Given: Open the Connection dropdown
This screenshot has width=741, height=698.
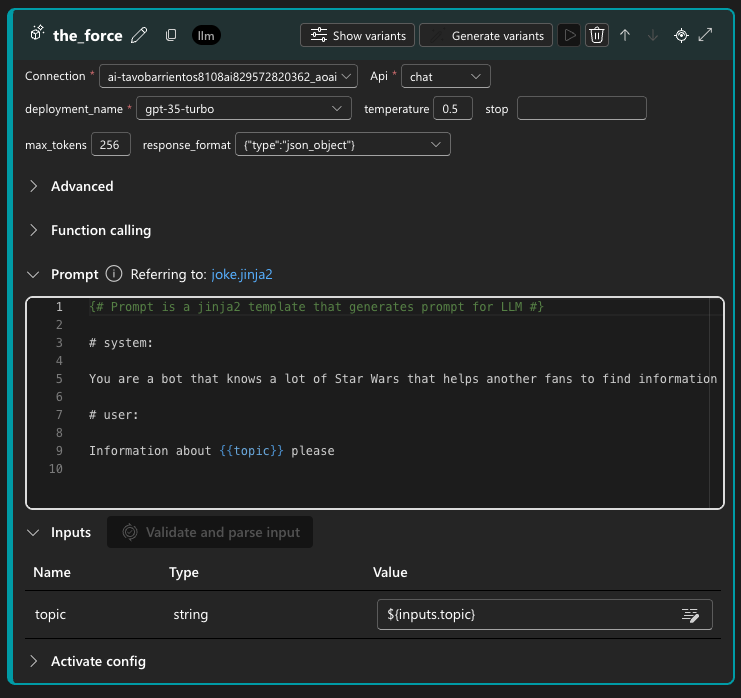Looking at the screenshot, I should point(228,77).
